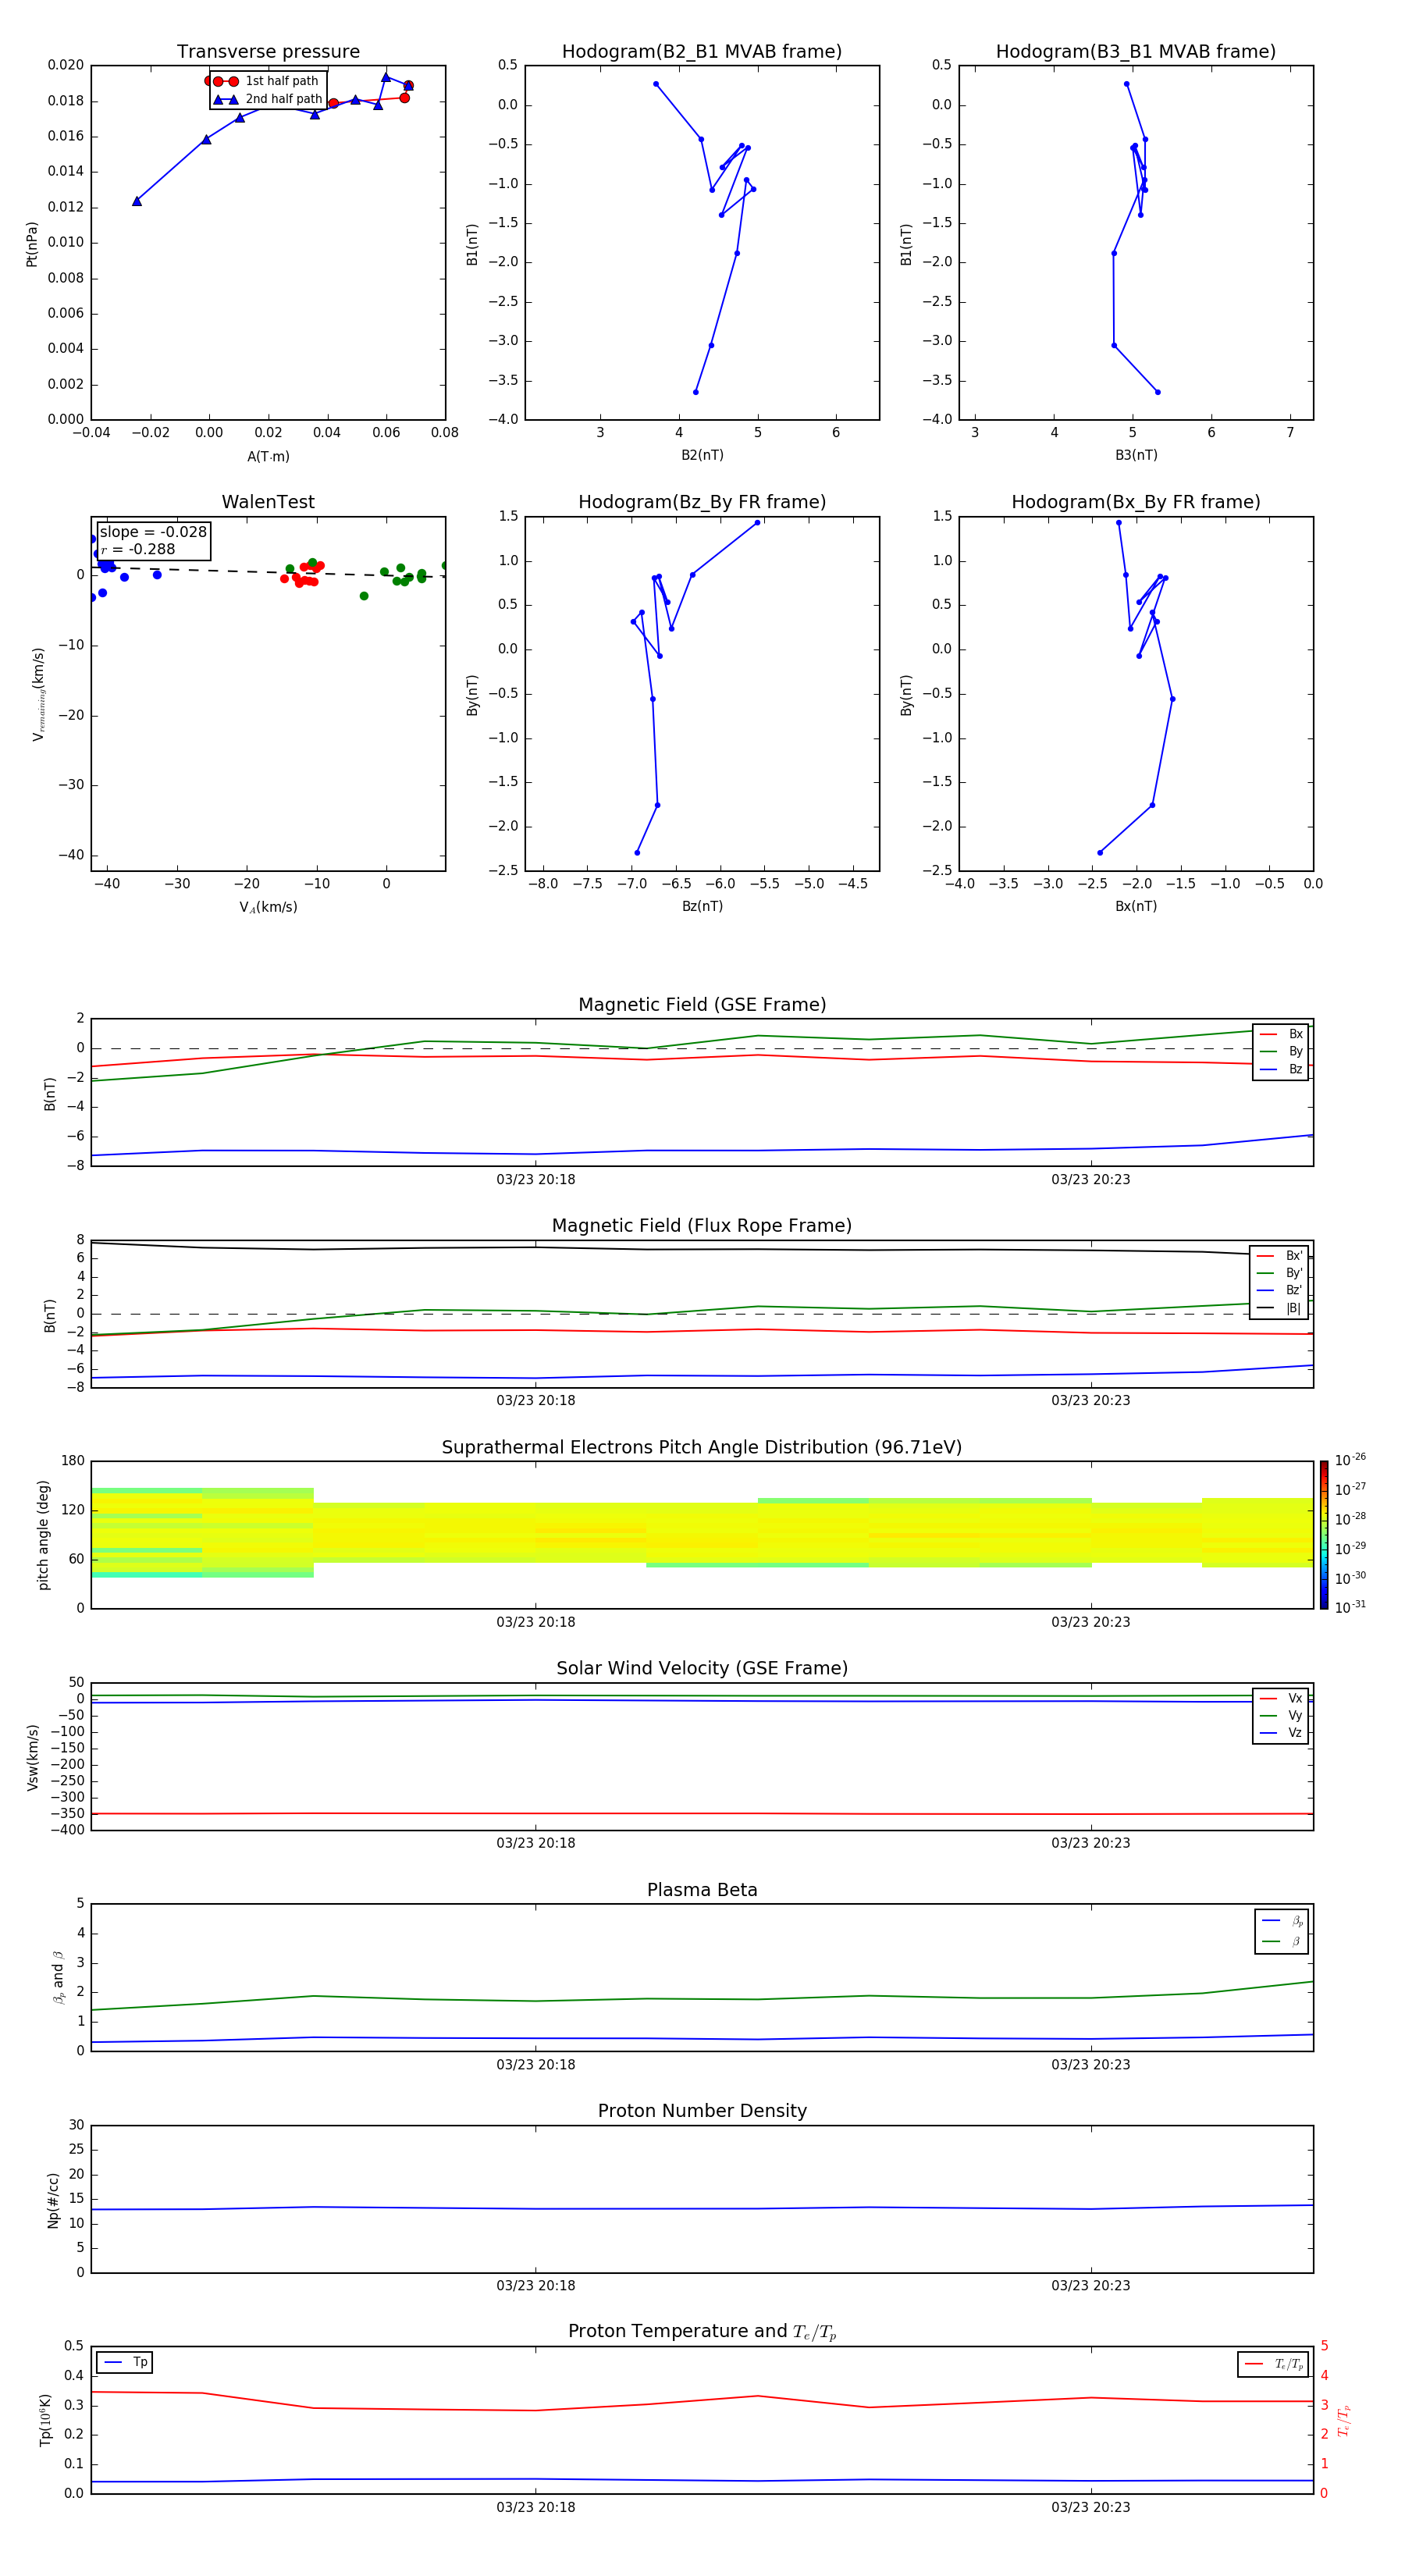Click the red Te/Tp right axis label
The image size is (1405, 2576).
(1344, 2420)
